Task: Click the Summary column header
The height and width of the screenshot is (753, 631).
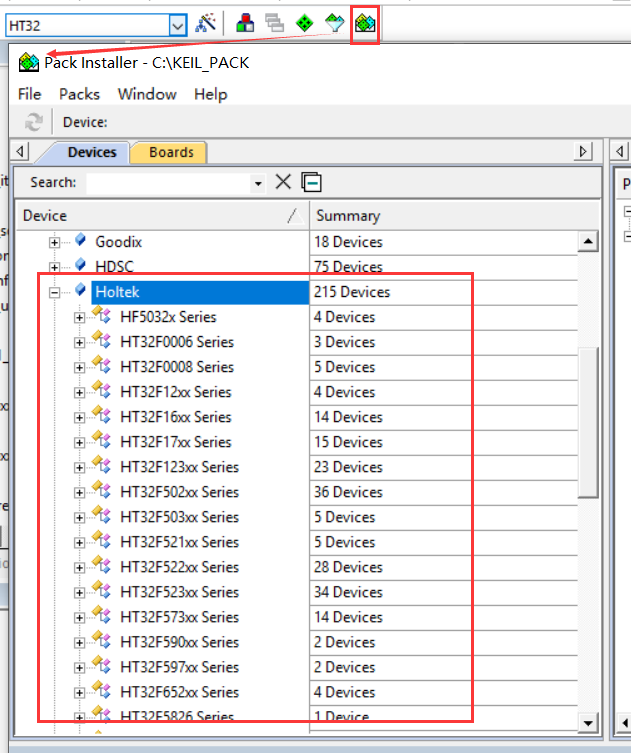Action: coord(348,215)
